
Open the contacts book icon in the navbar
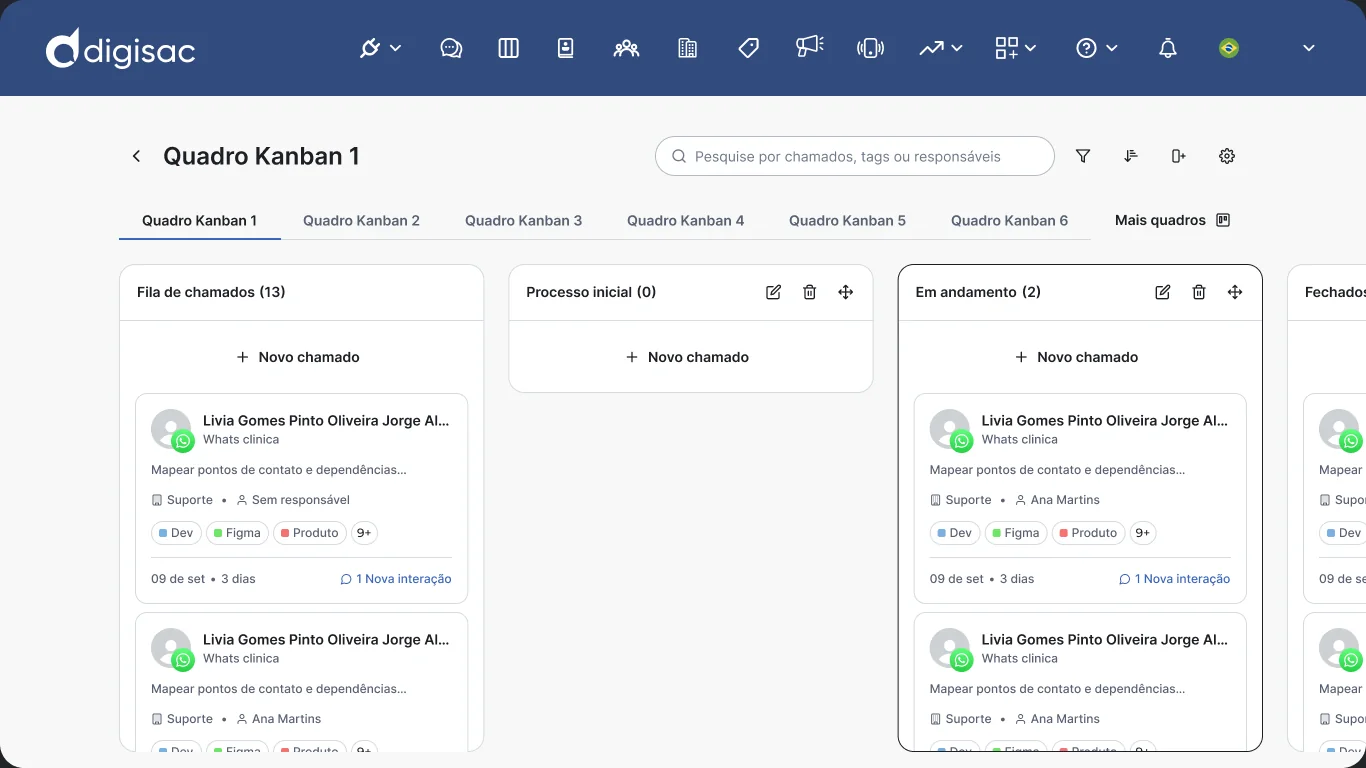point(566,48)
